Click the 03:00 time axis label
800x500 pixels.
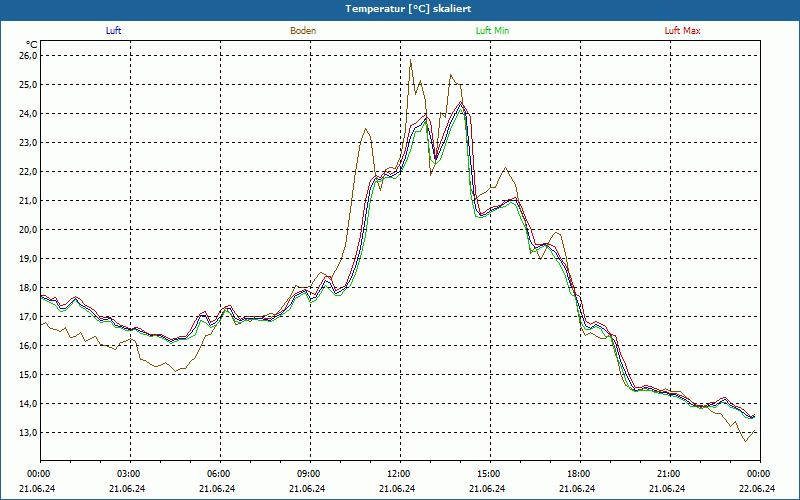(131, 473)
